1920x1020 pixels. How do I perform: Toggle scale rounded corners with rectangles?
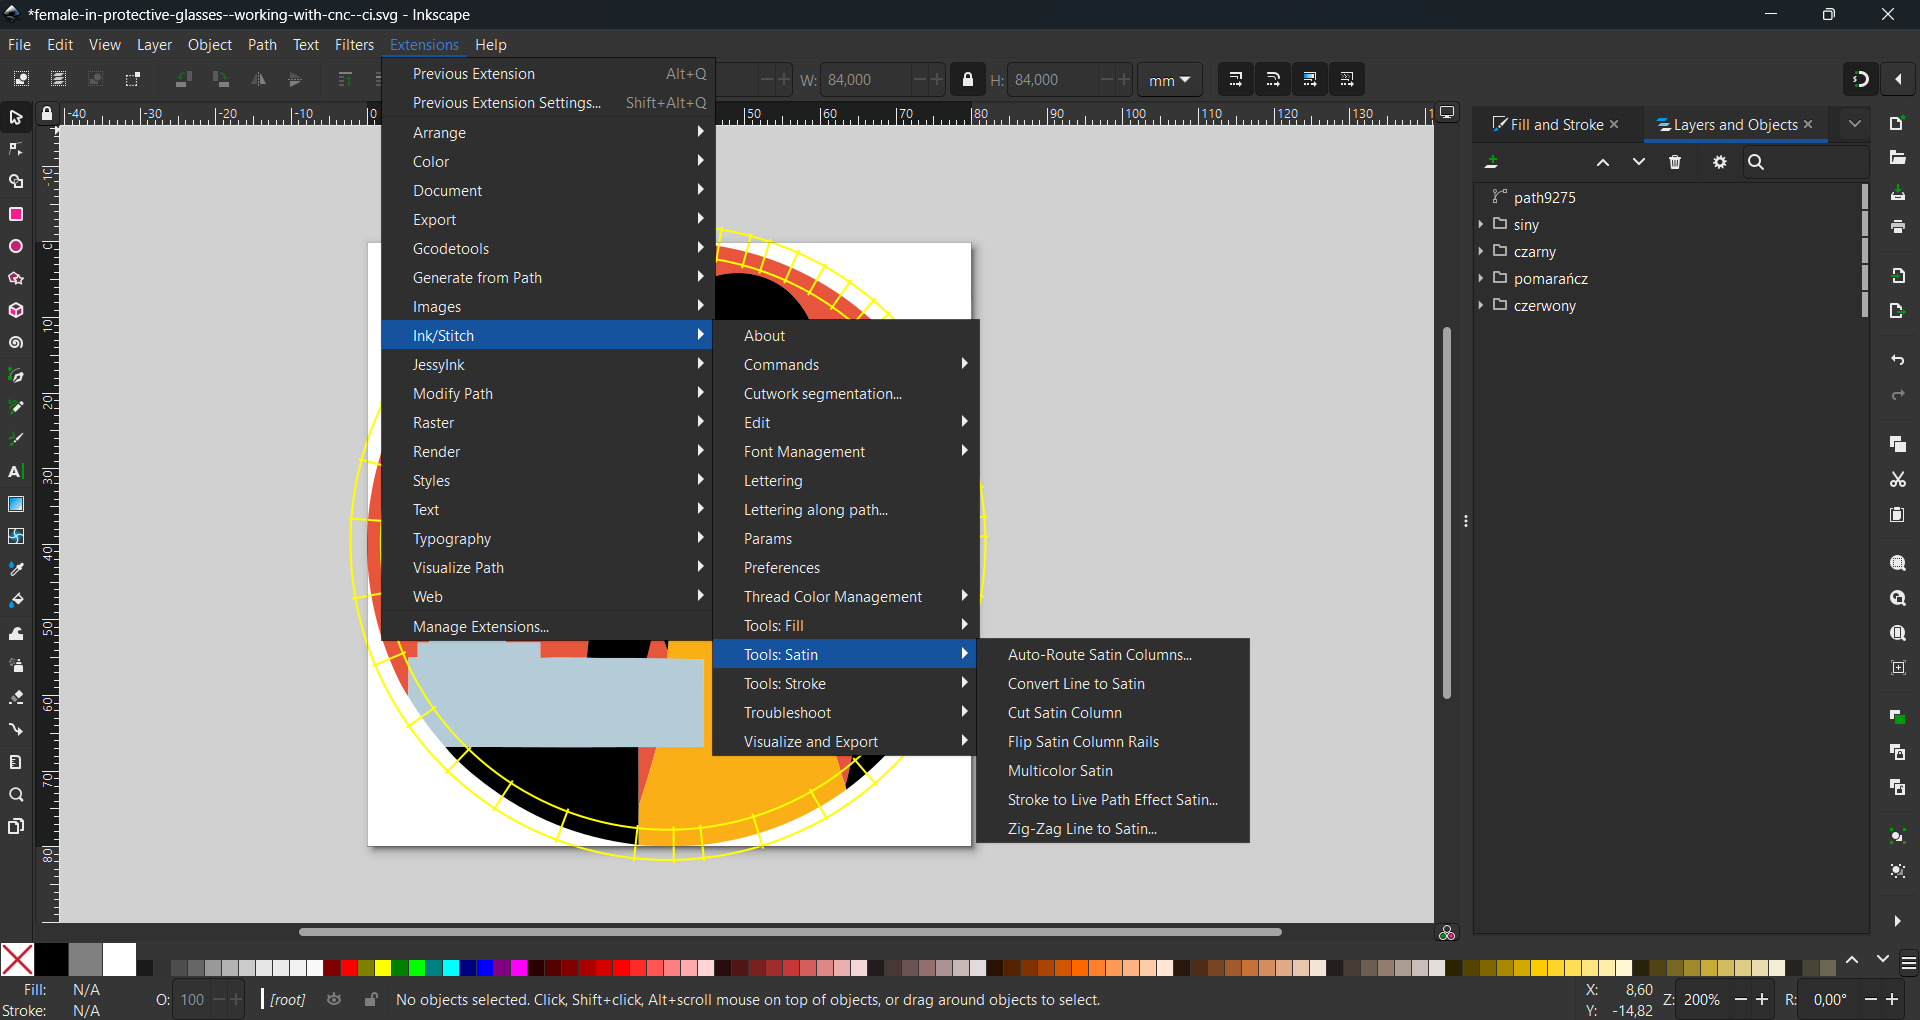pyautogui.click(x=1273, y=79)
